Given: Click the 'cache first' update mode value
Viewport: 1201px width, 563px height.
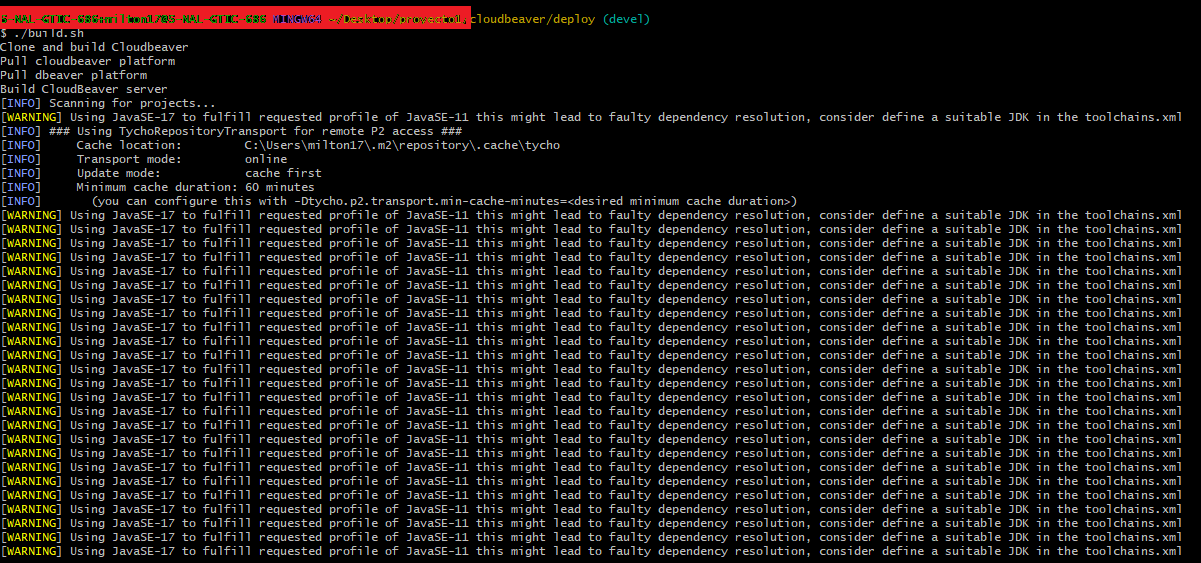Looking at the screenshot, I should tap(283, 173).
